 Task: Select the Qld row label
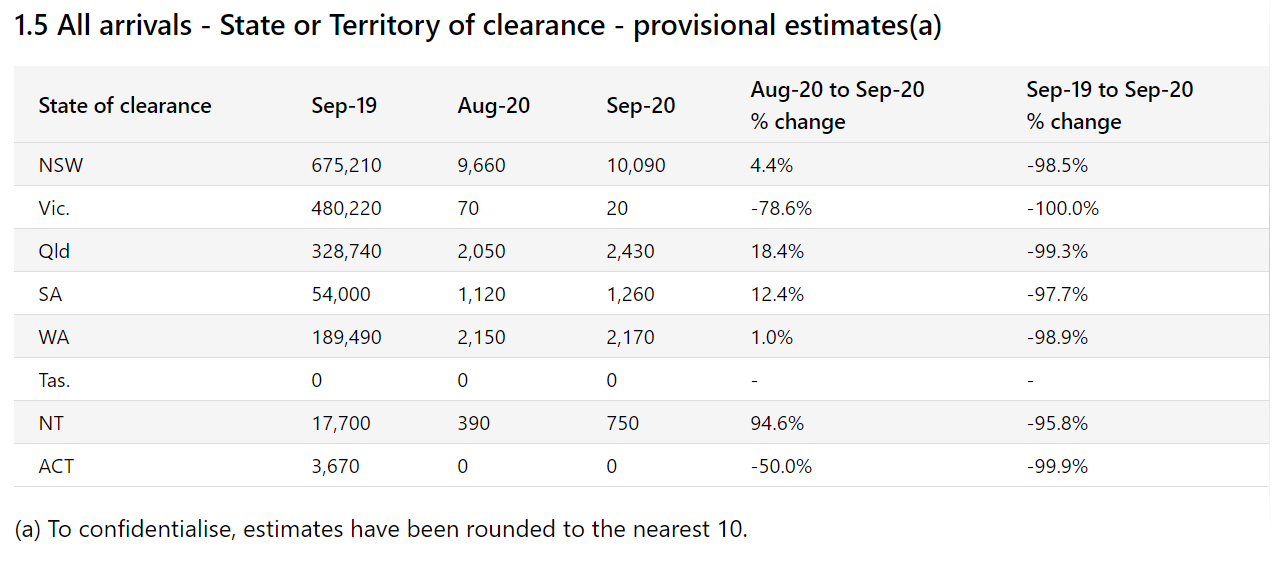click(54, 252)
